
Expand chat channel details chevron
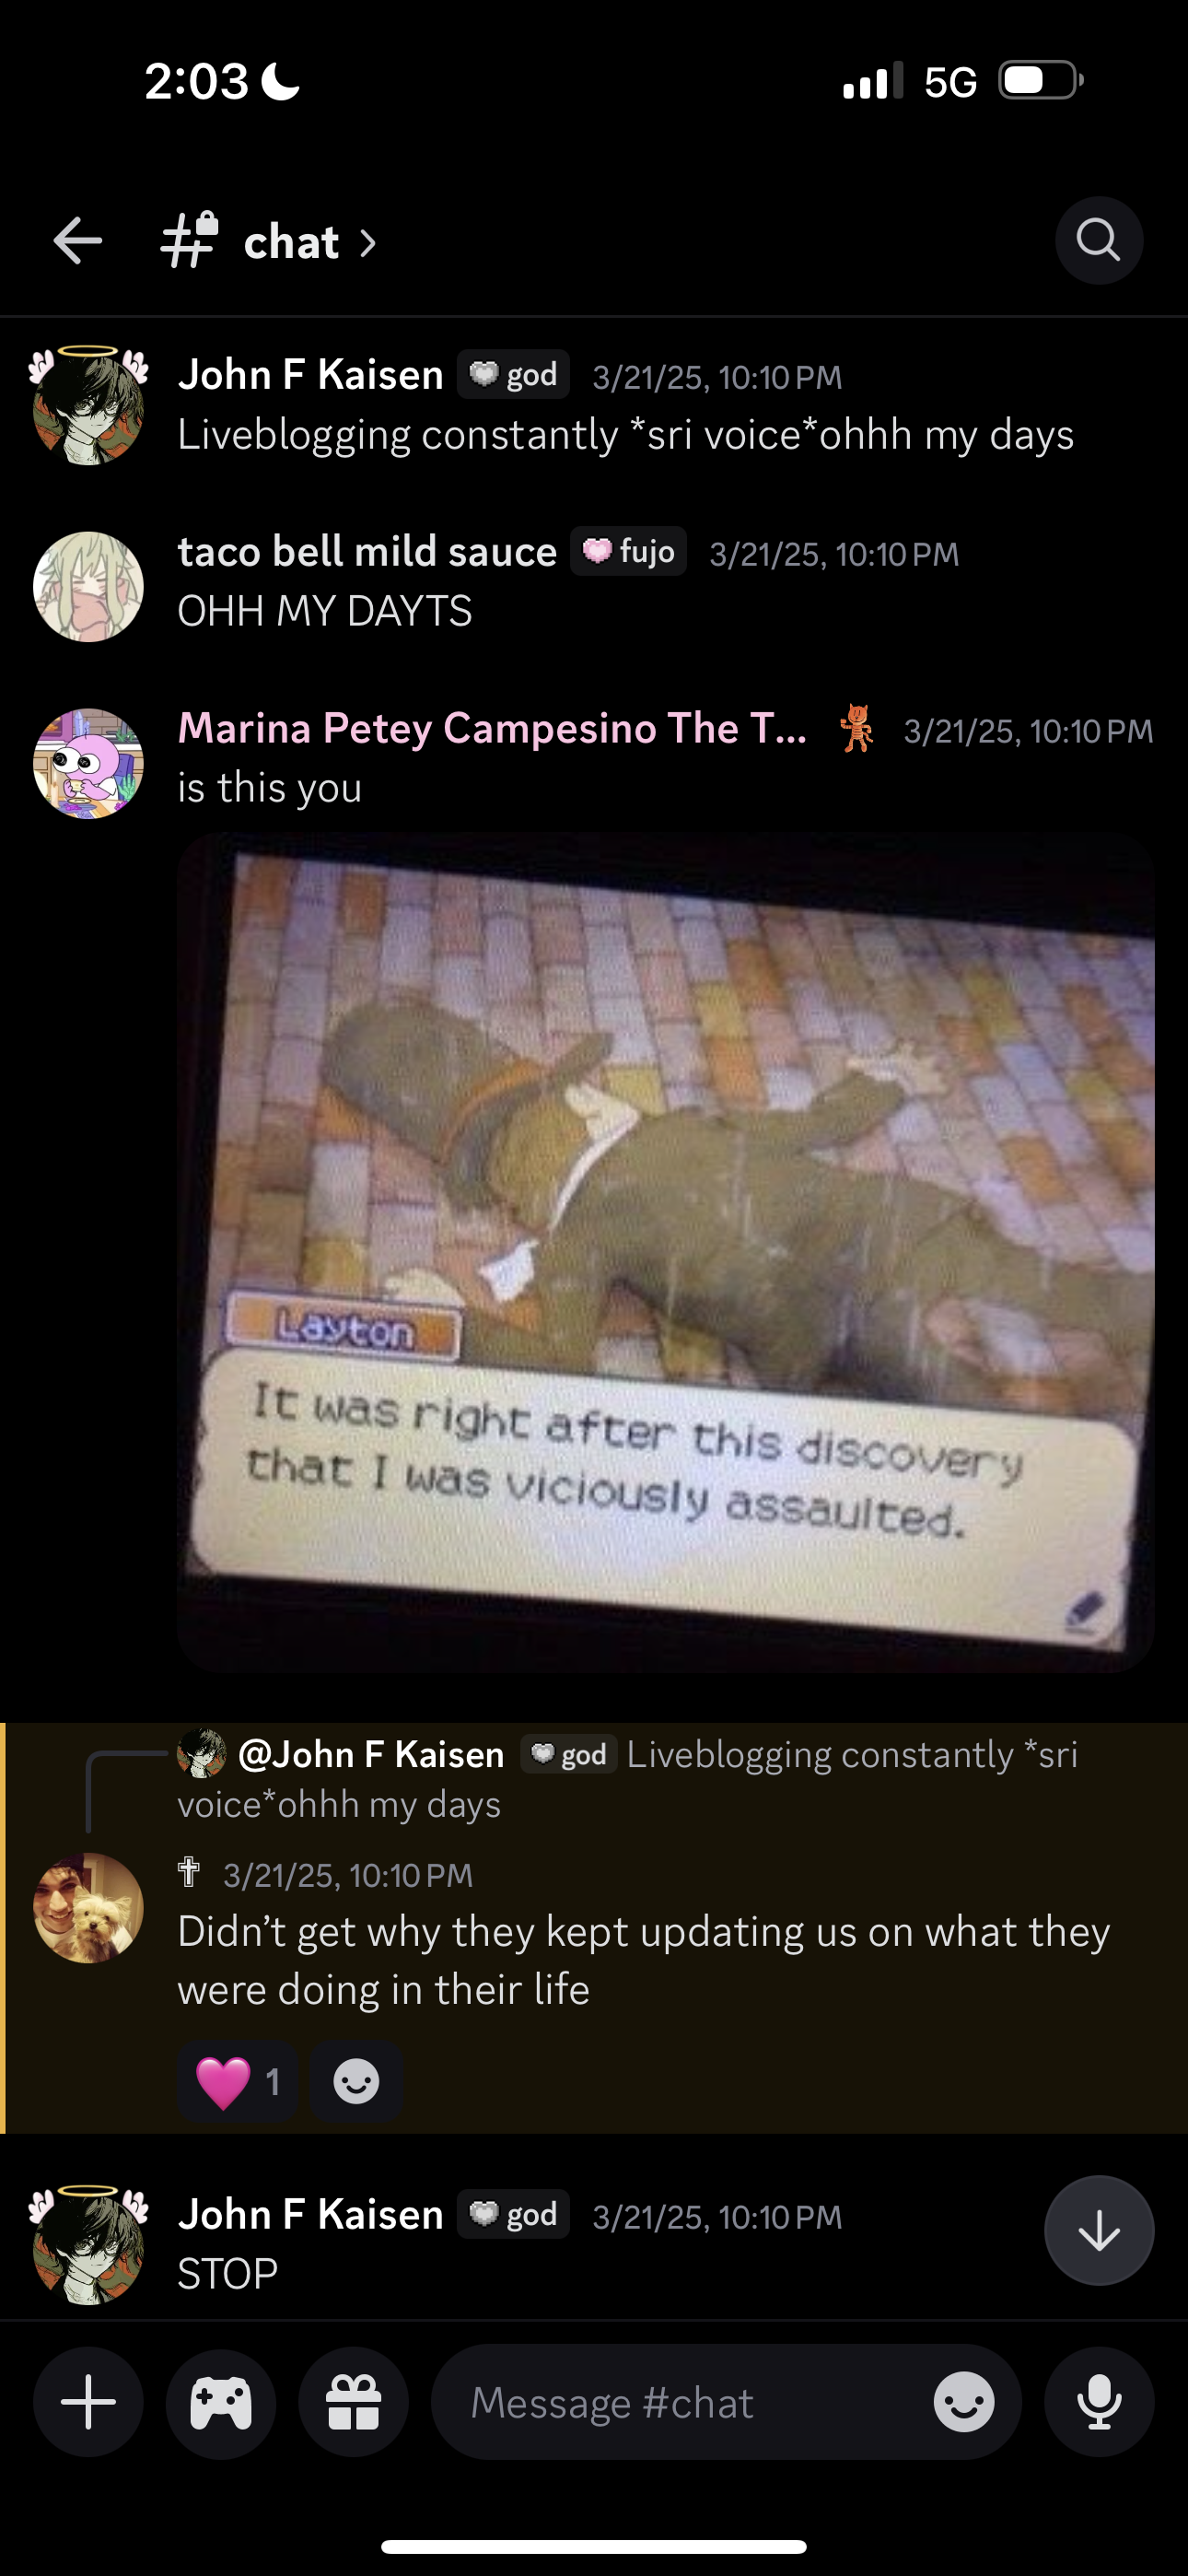point(368,243)
